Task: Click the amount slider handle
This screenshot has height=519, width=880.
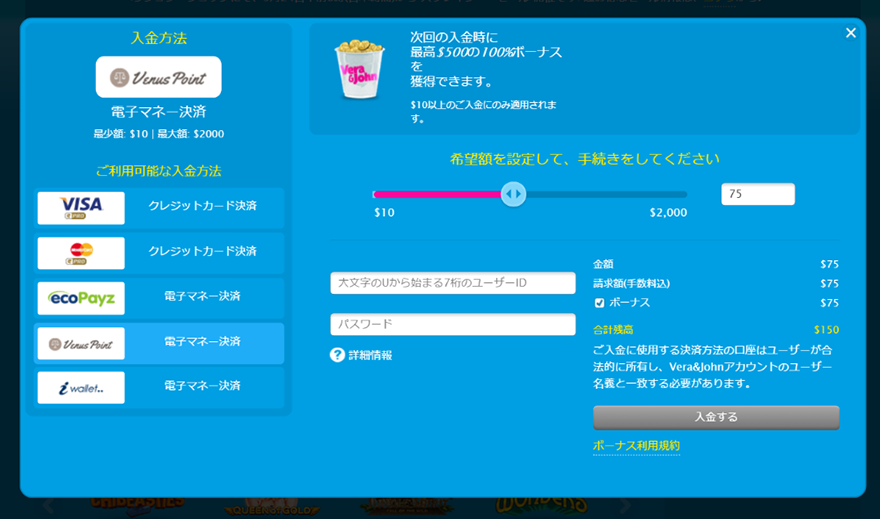Action: pyautogui.click(x=513, y=194)
